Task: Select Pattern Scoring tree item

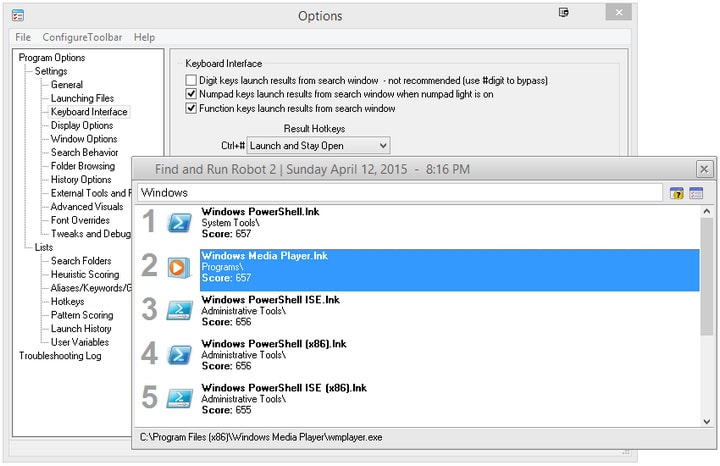Action: pos(82,315)
